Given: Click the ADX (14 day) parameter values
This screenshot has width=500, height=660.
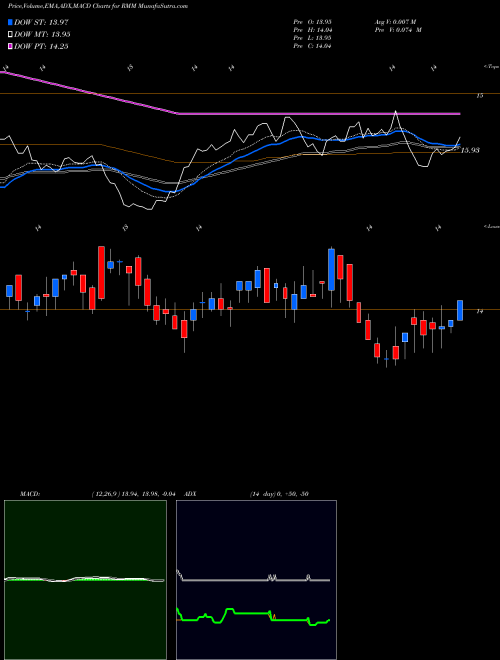Looking at the screenshot, I should pos(279,494).
